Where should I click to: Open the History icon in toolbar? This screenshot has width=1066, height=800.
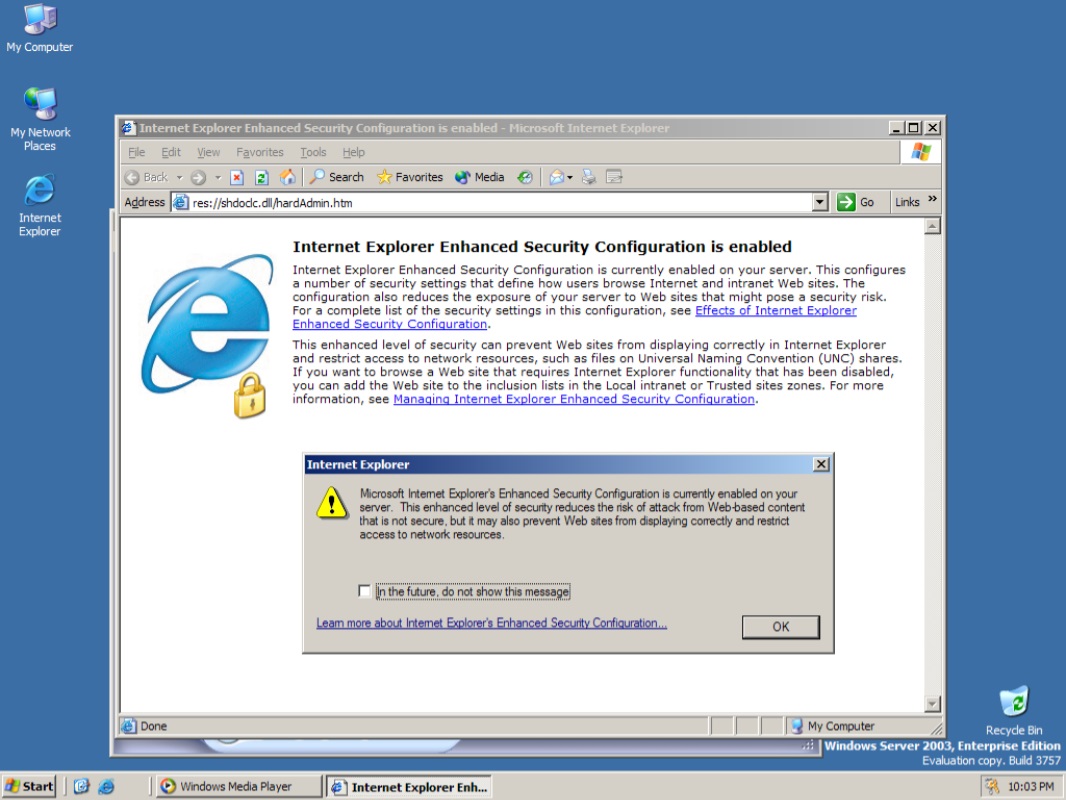coord(524,177)
